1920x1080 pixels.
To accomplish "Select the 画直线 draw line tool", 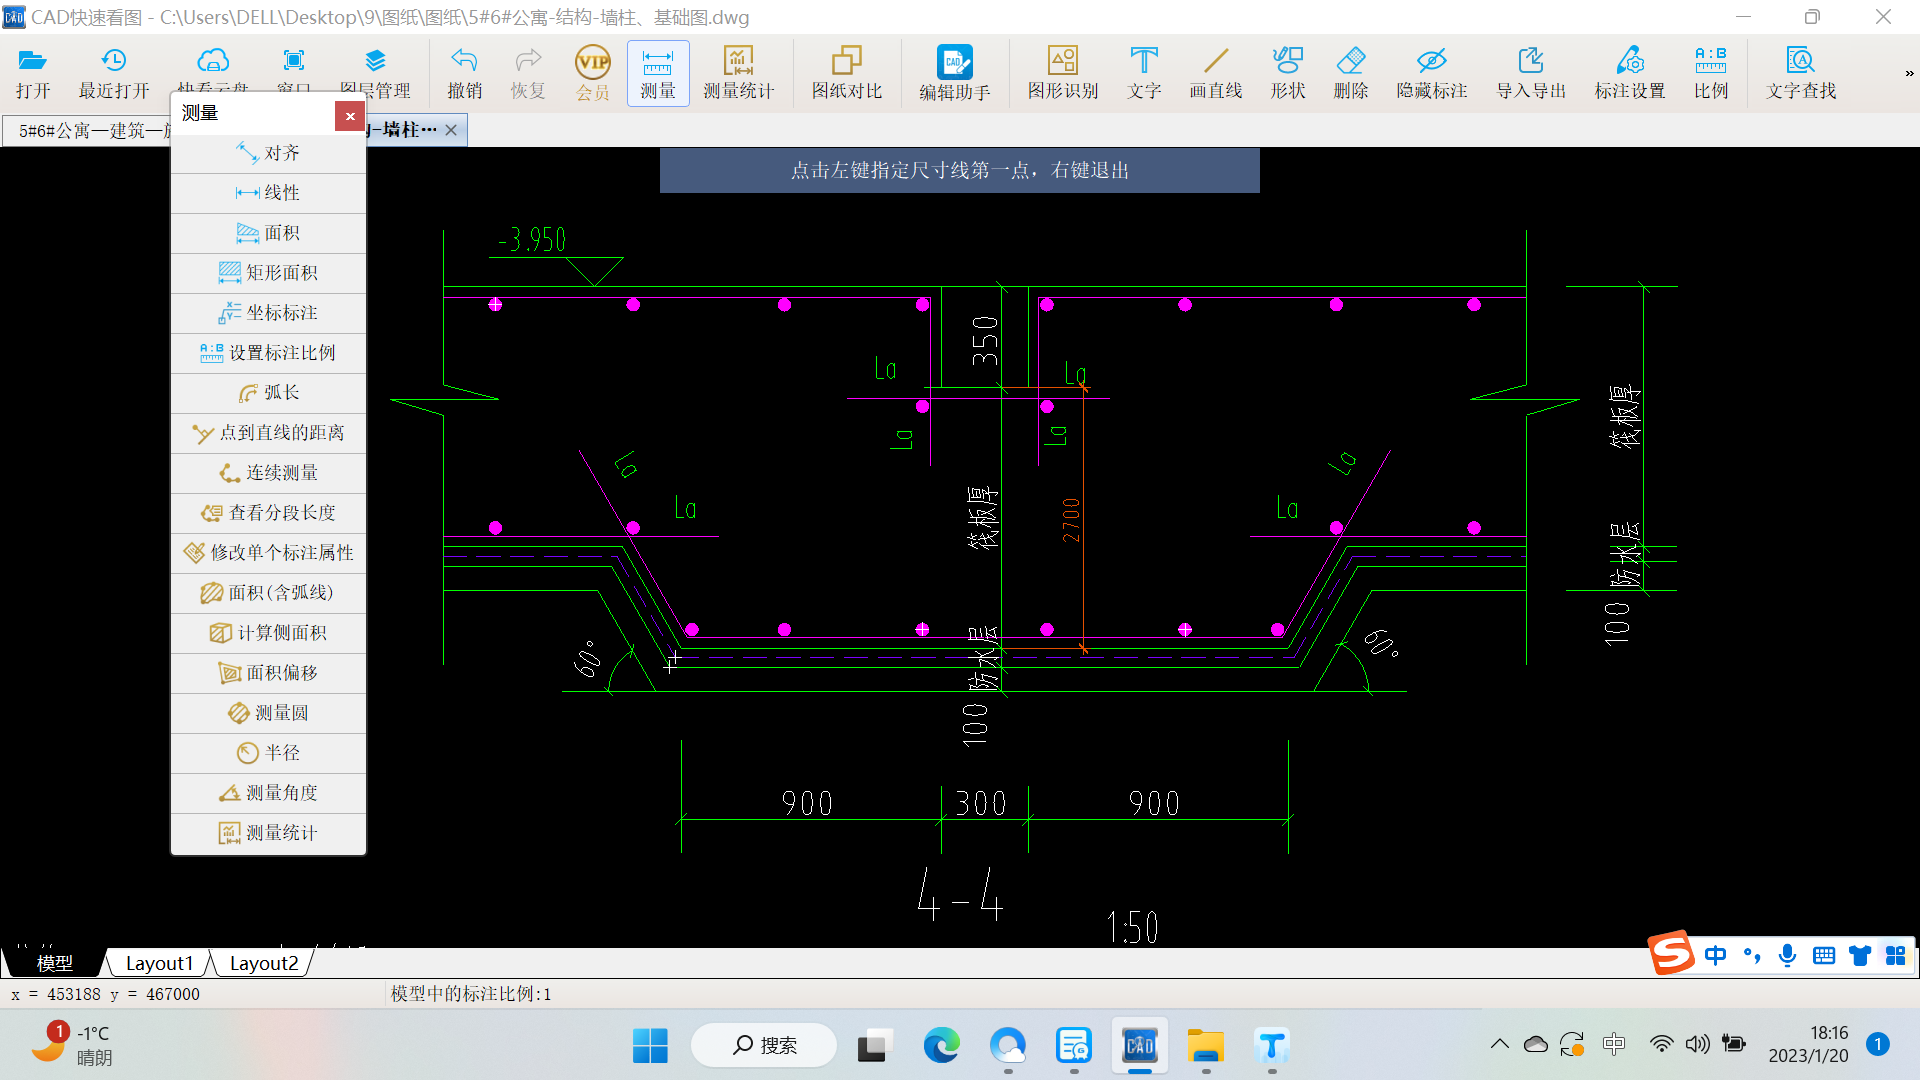I will coord(1216,74).
